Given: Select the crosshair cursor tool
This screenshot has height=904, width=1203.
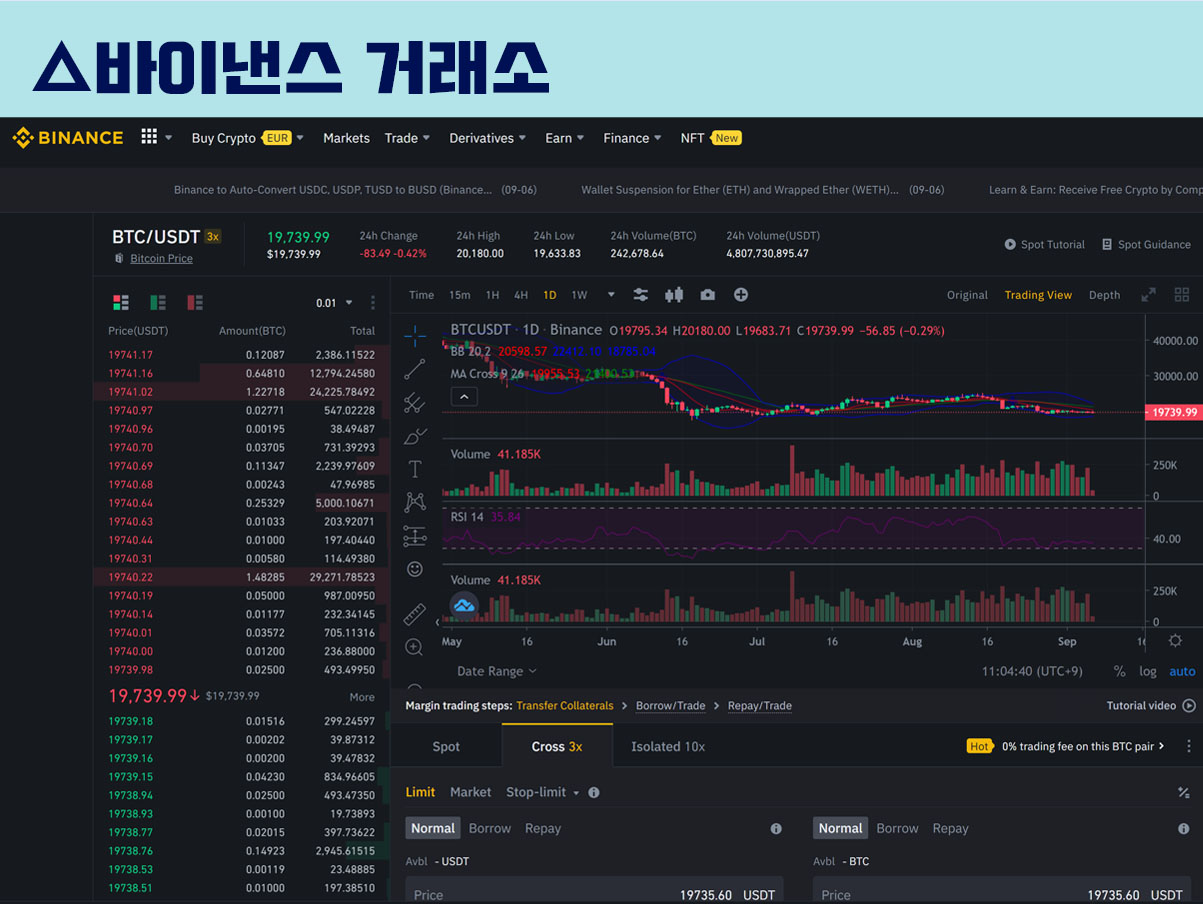Looking at the screenshot, I should click(x=415, y=336).
